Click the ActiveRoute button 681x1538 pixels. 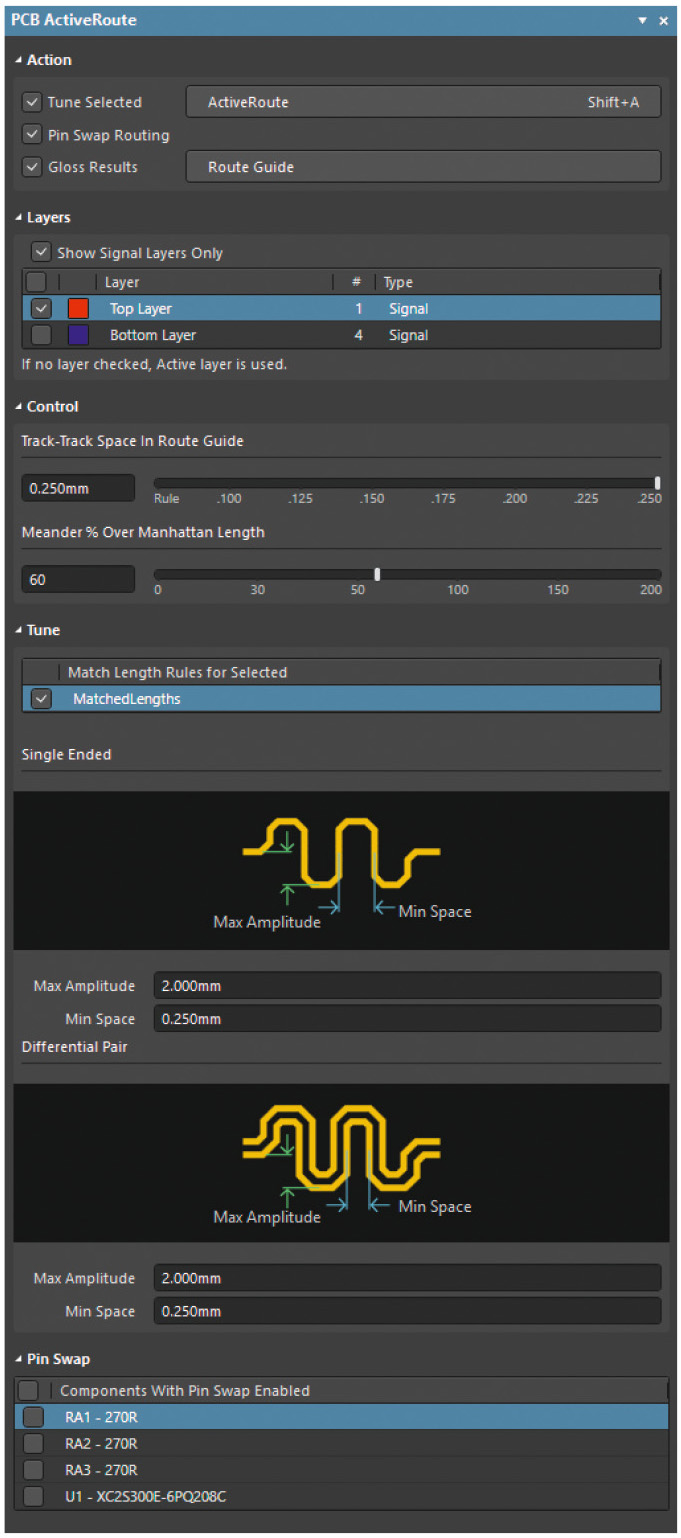(x=423, y=102)
